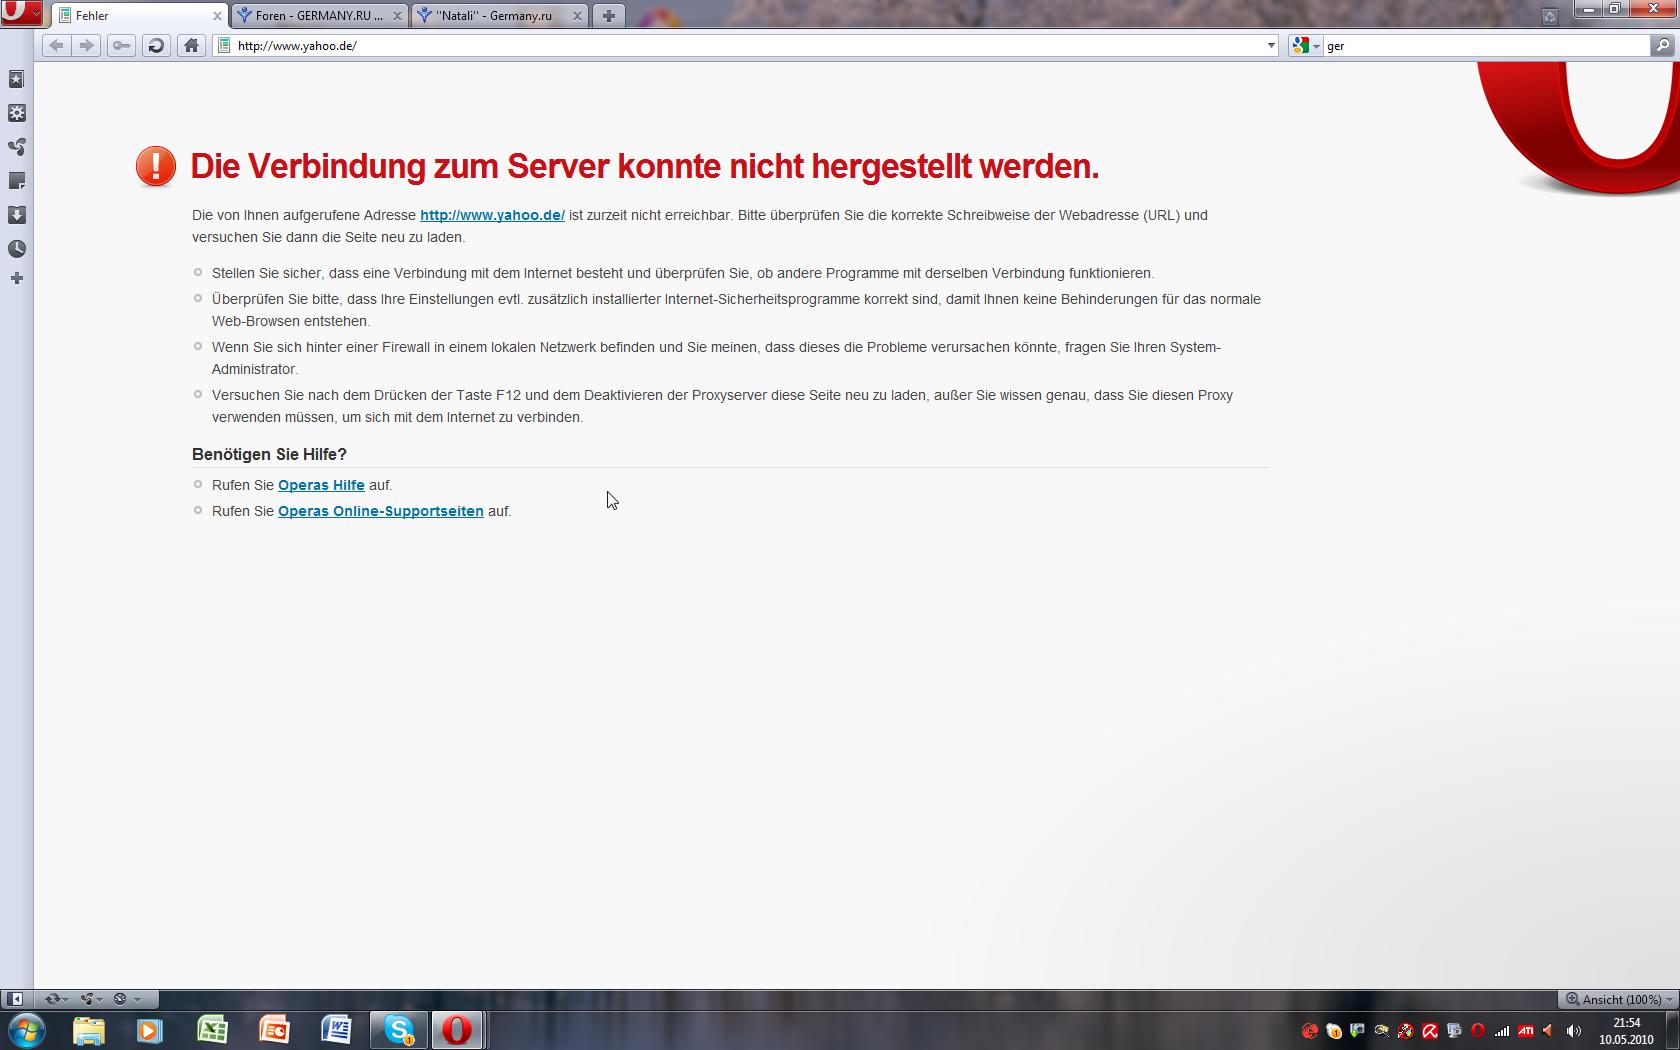The width and height of the screenshot is (1680, 1050).
Task: Launch Word from the taskbar
Action: (336, 1030)
